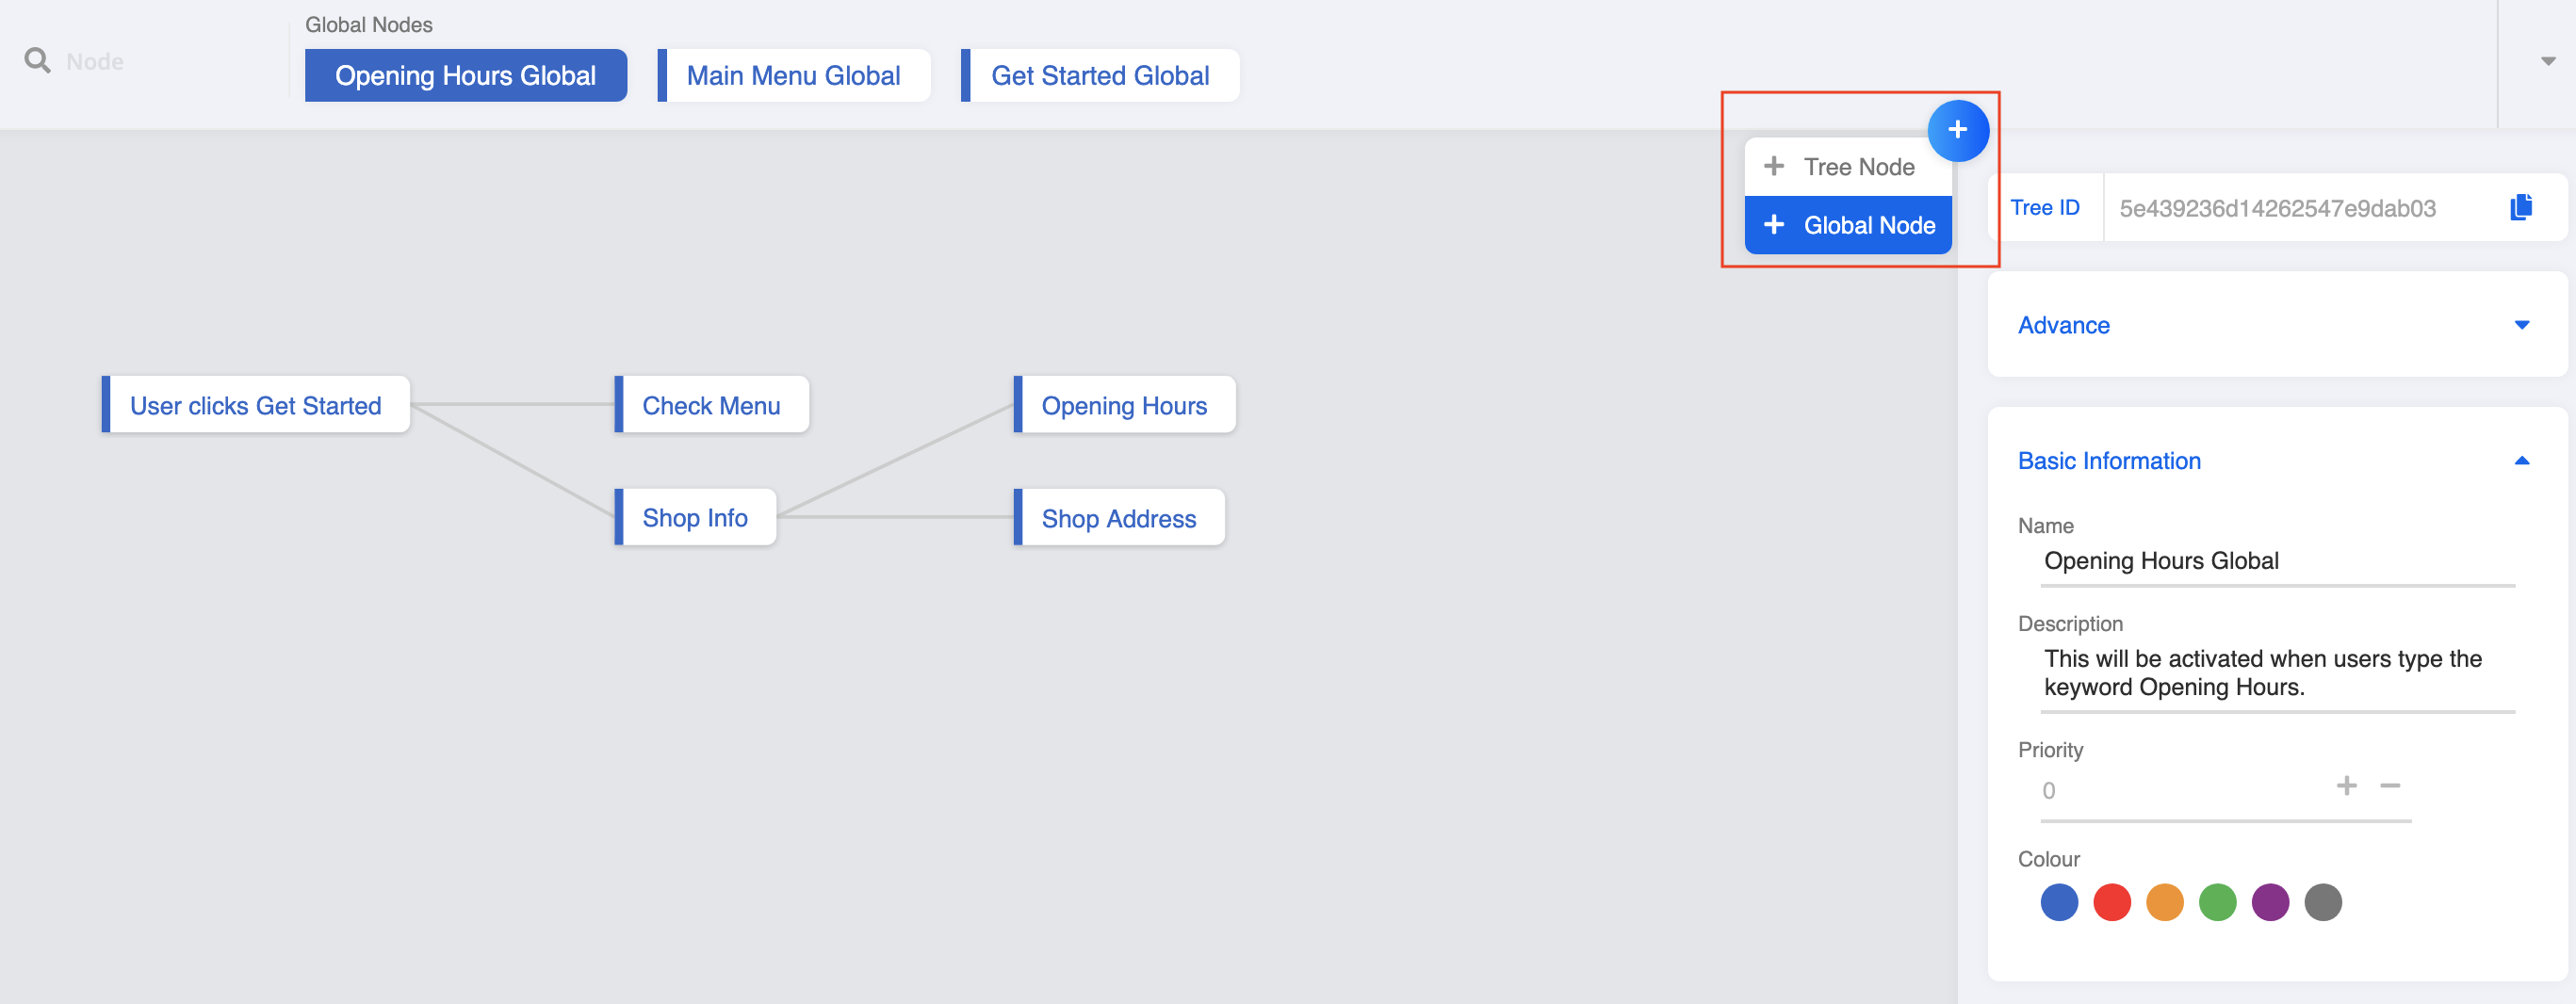Select the Shop Address node on the canvas
This screenshot has width=2576, height=1004.
[x=1119, y=518]
